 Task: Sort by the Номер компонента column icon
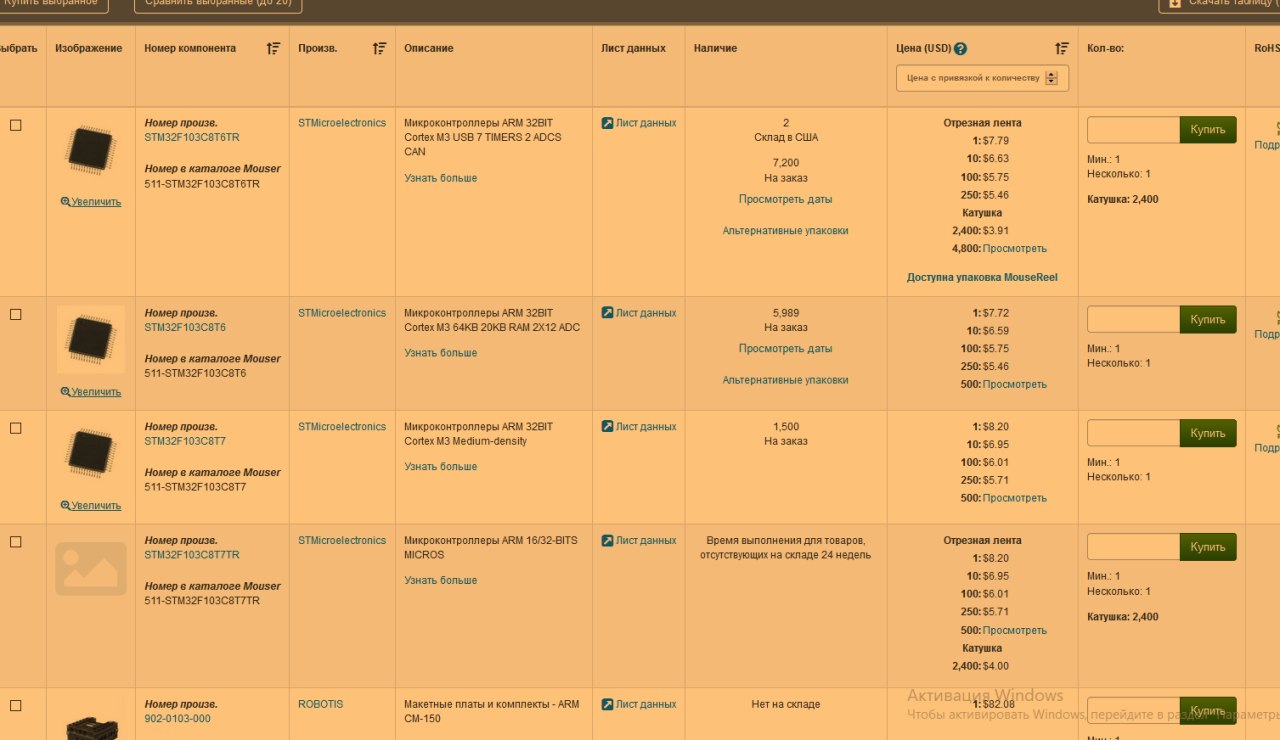(273, 48)
